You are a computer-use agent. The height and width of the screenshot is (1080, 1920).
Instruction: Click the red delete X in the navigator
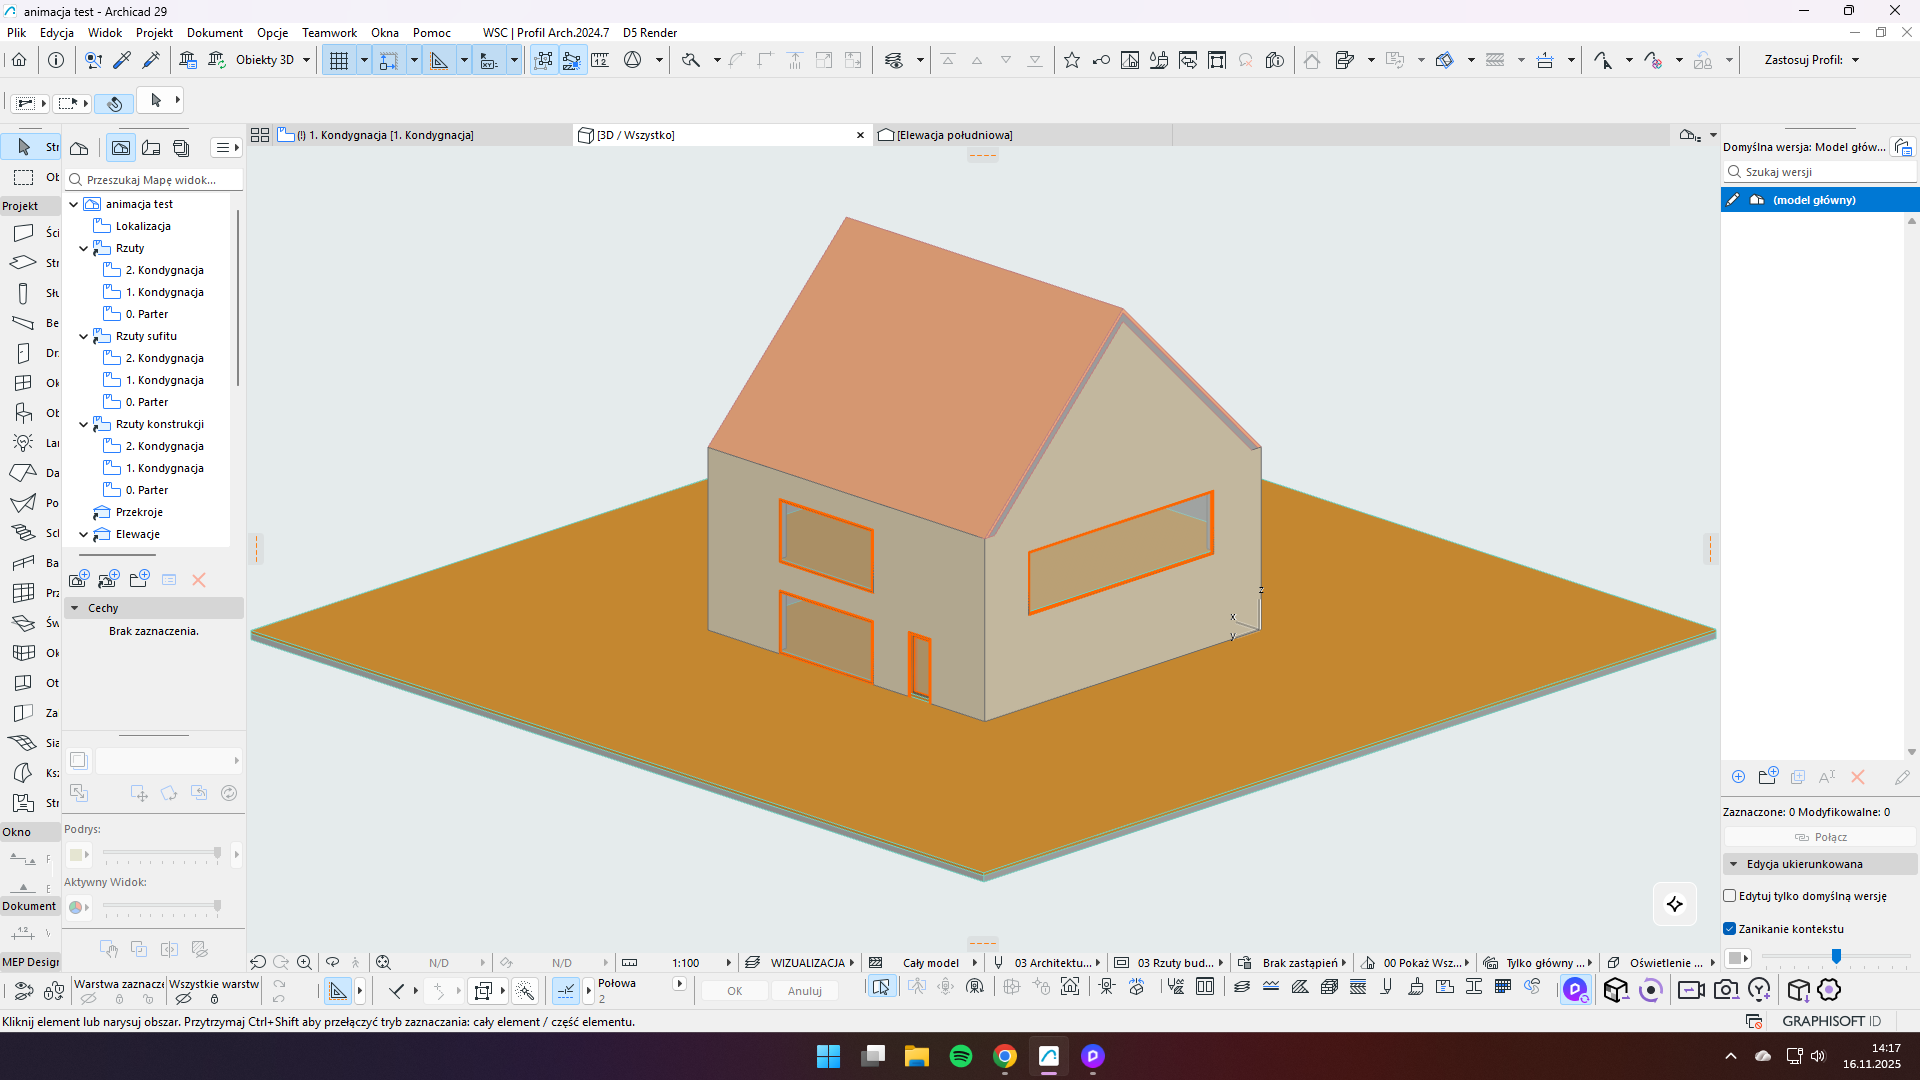click(199, 580)
